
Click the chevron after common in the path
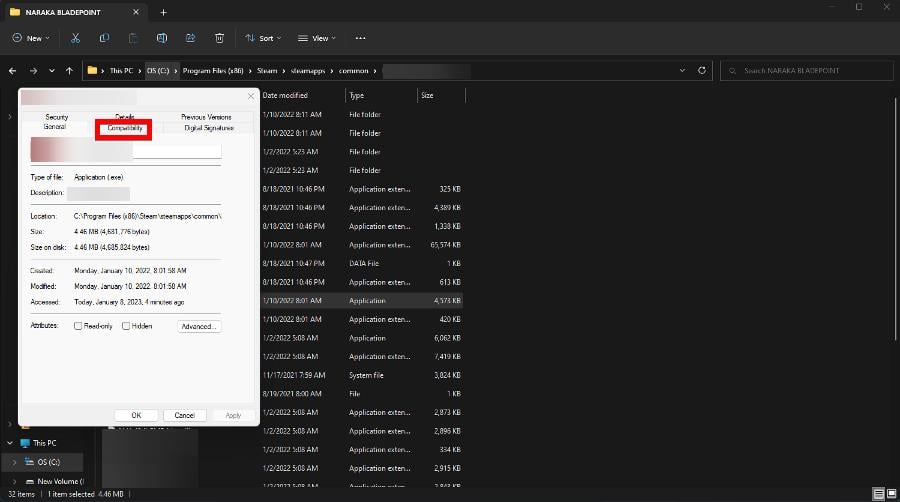coord(375,71)
